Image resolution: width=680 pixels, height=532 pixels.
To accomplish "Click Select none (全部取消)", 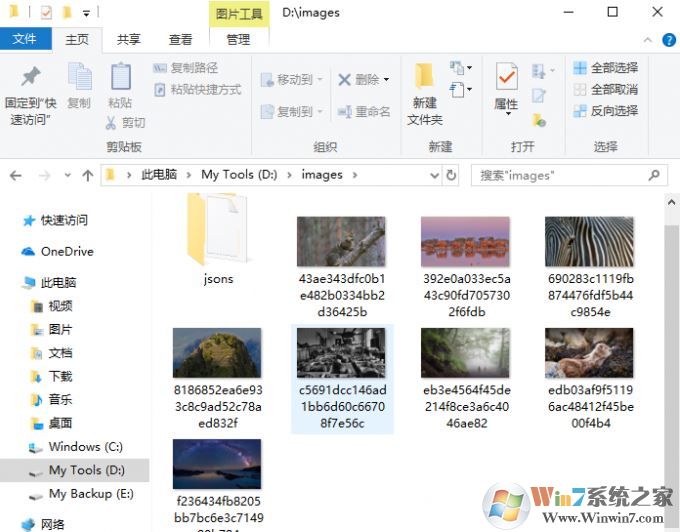I will pyautogui.click(x=605, y=90).
